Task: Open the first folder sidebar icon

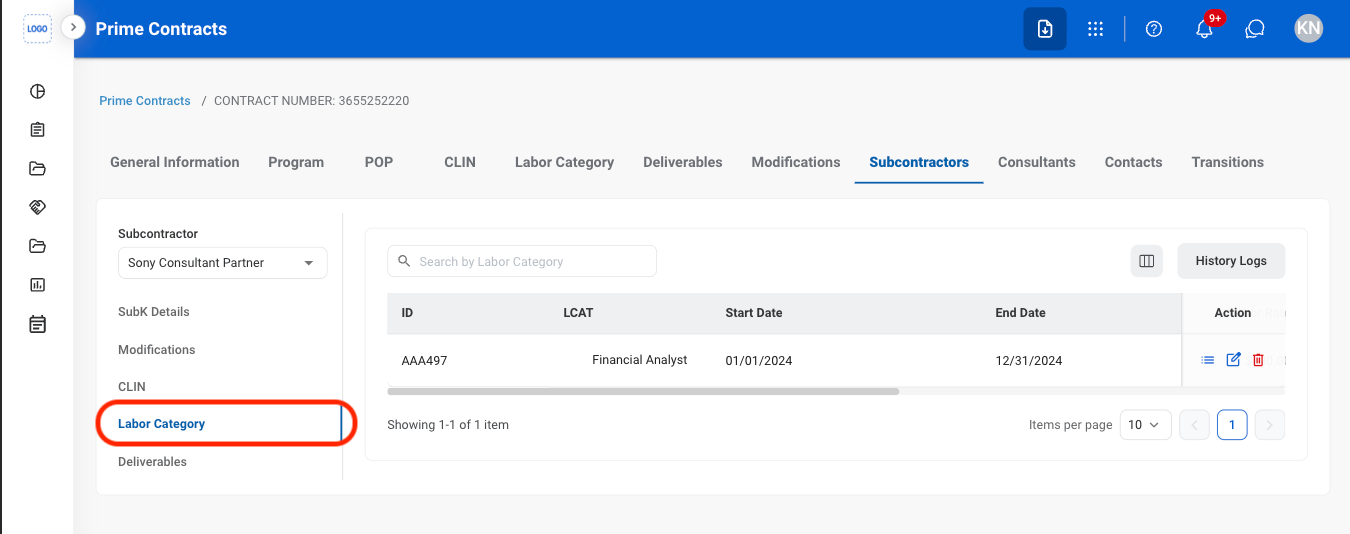Action: coord(37,168)
